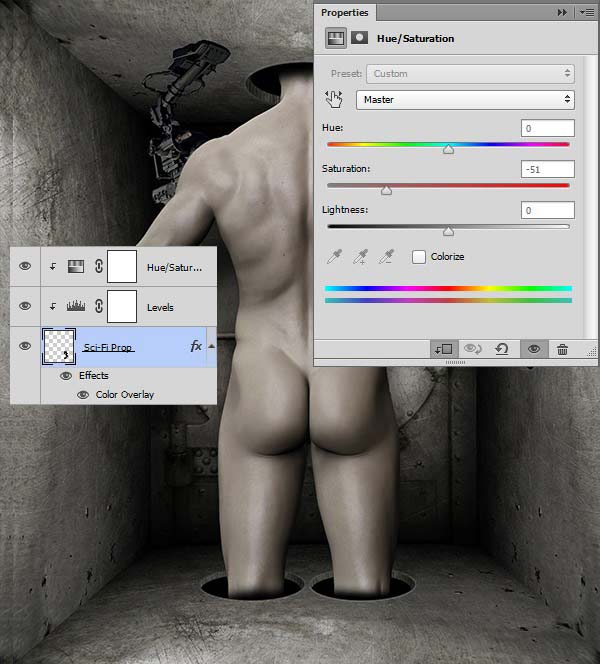Select the subtract-from-sample eyedropper tool
This screenshot has width=600, height=664.
[x=387, y=256]
